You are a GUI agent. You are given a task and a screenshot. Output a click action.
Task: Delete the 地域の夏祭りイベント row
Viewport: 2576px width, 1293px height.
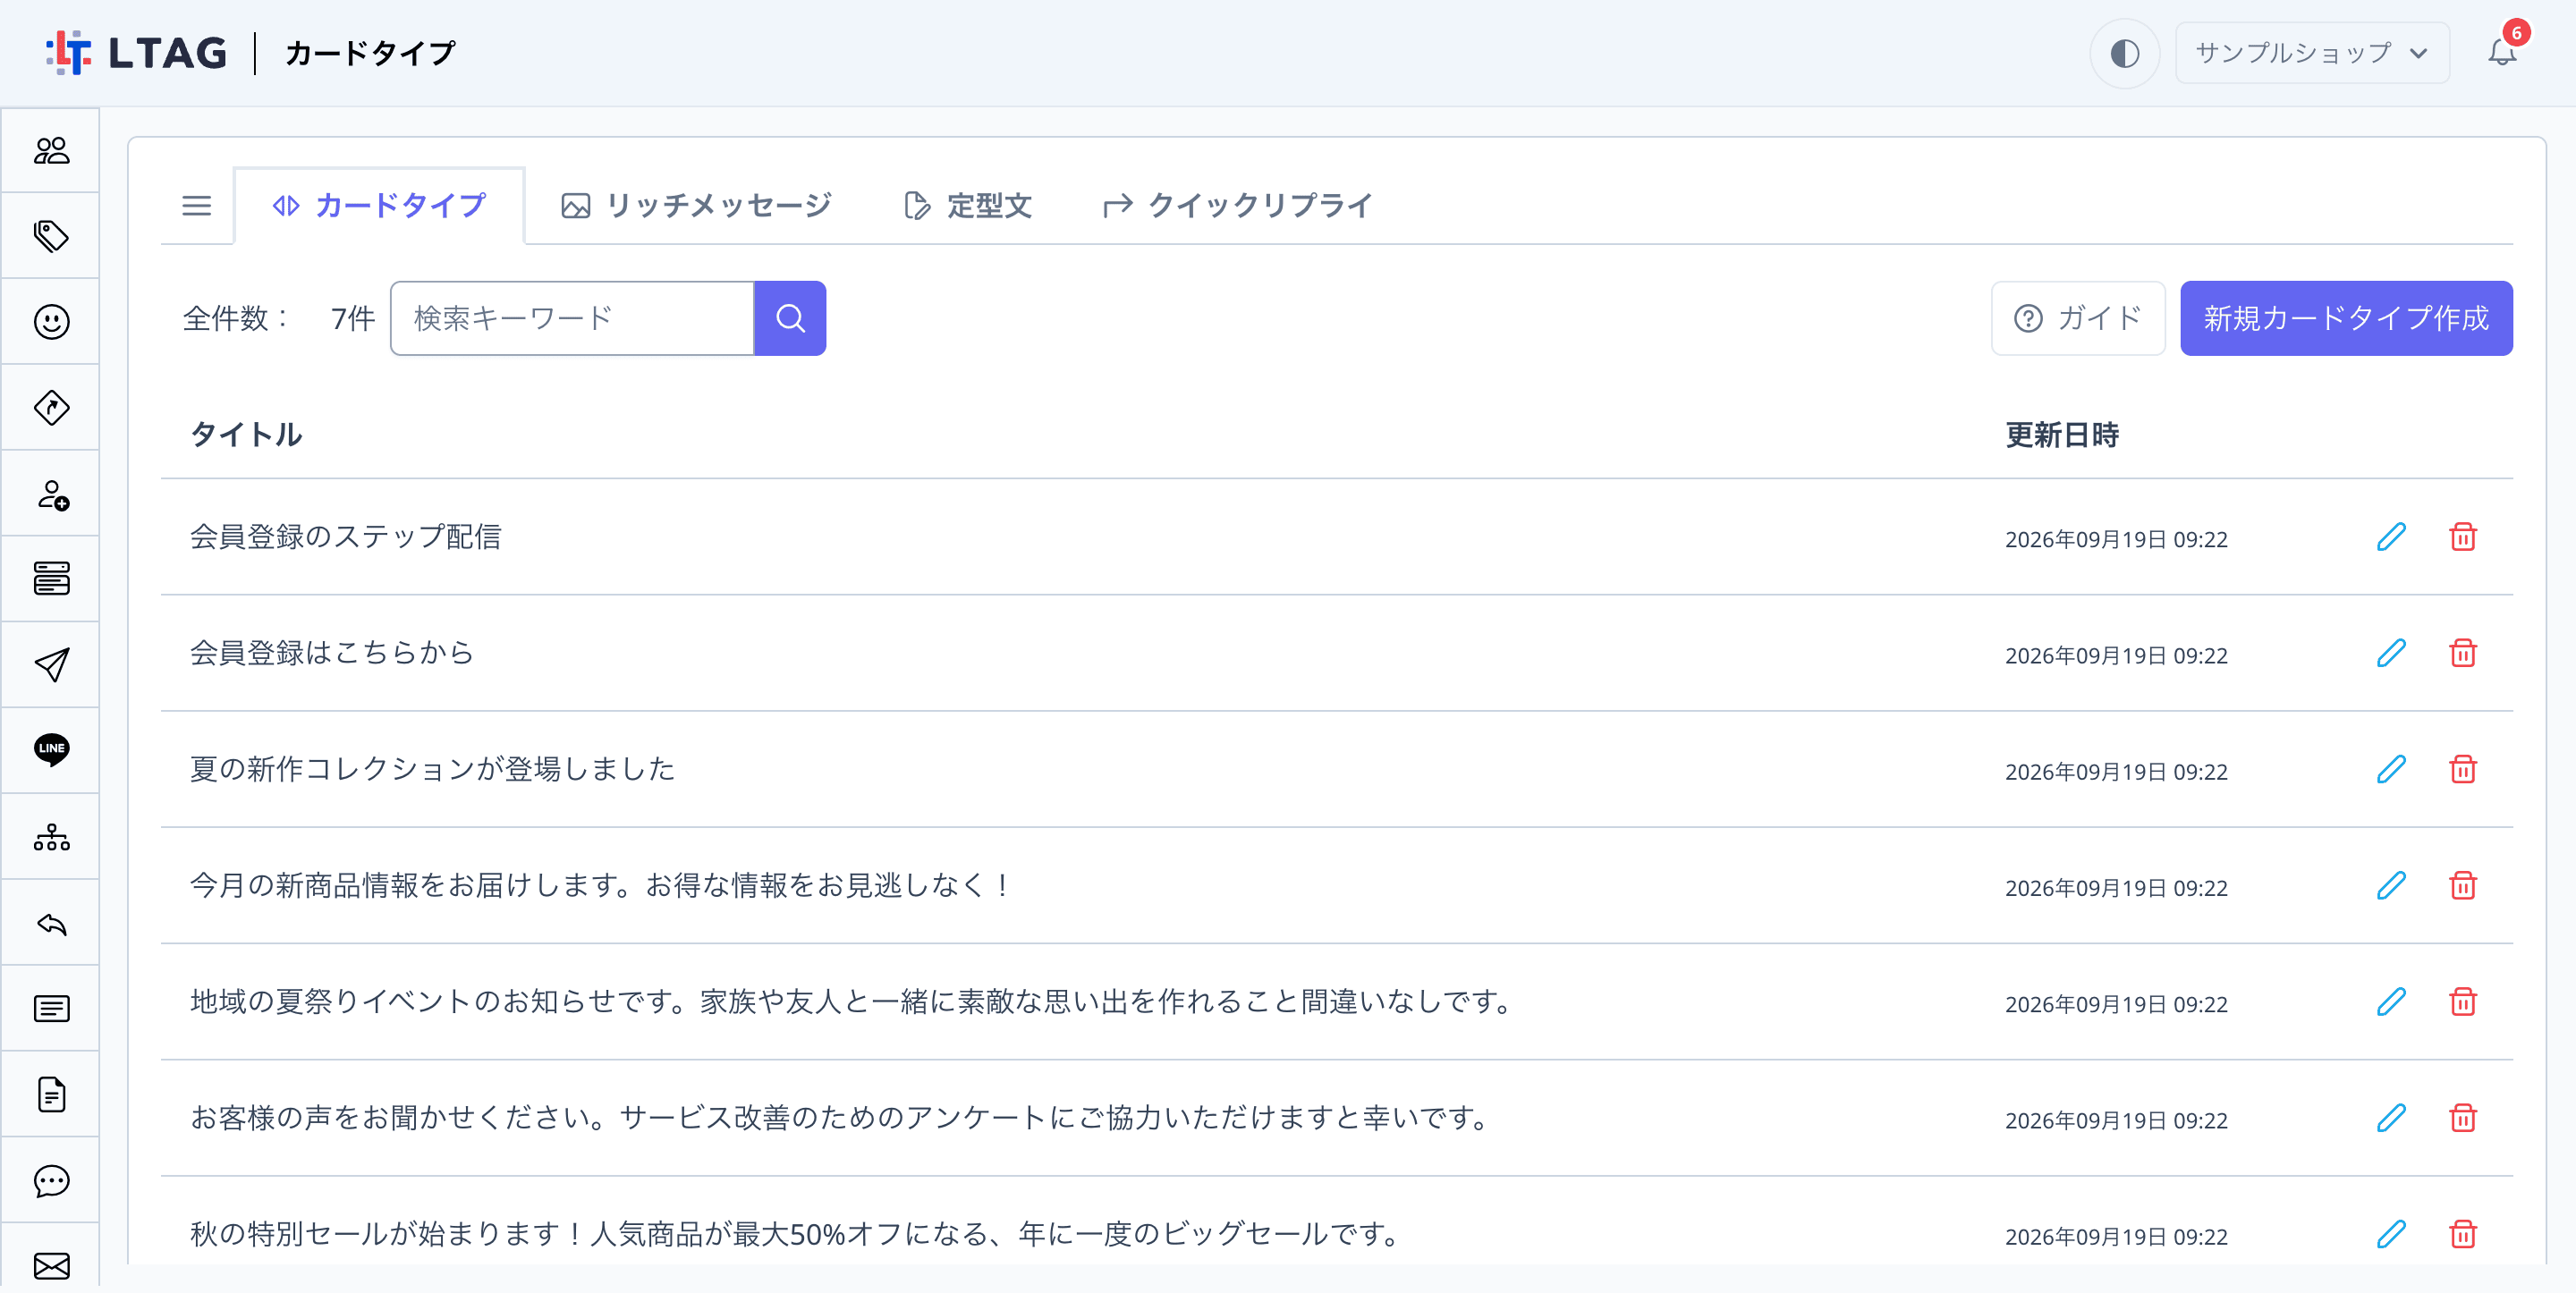click(2463, 1001)
